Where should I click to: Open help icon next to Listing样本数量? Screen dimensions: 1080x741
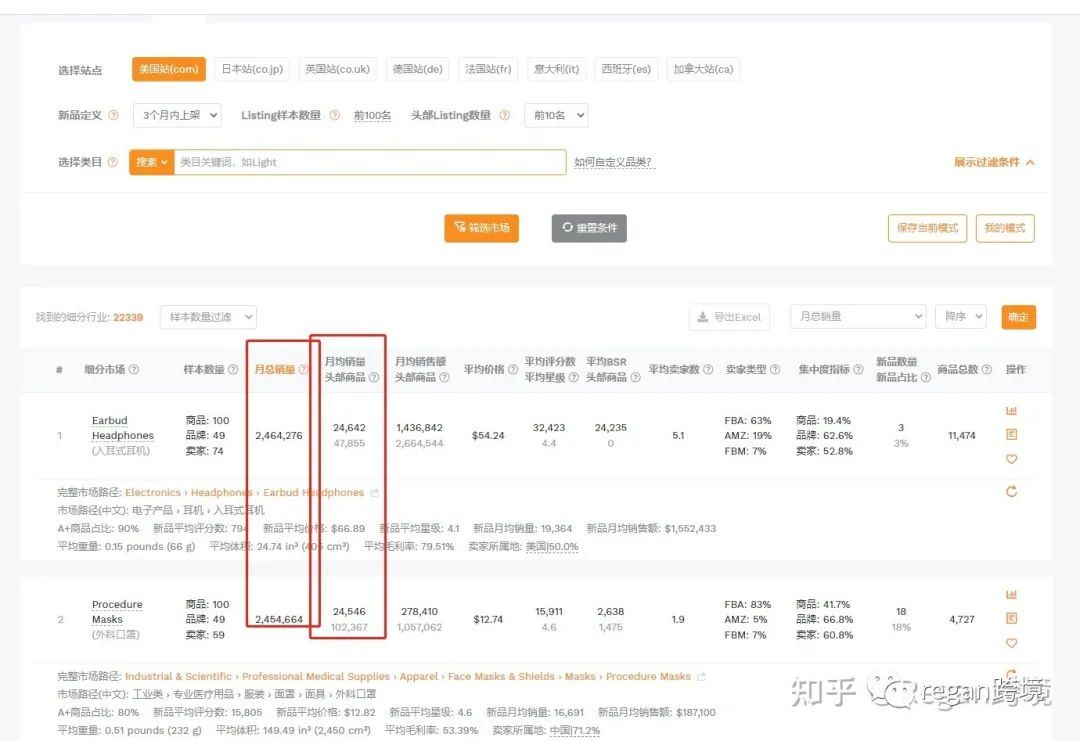(335, 115)
